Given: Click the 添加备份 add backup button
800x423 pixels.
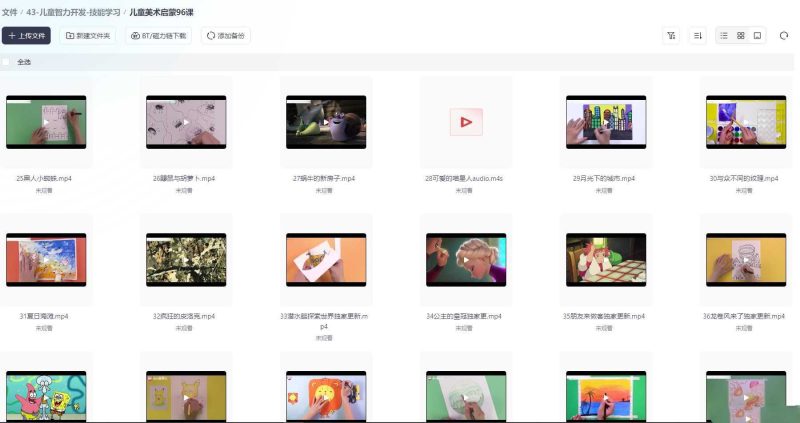Looking at the screenshot, I should point(227,35).
